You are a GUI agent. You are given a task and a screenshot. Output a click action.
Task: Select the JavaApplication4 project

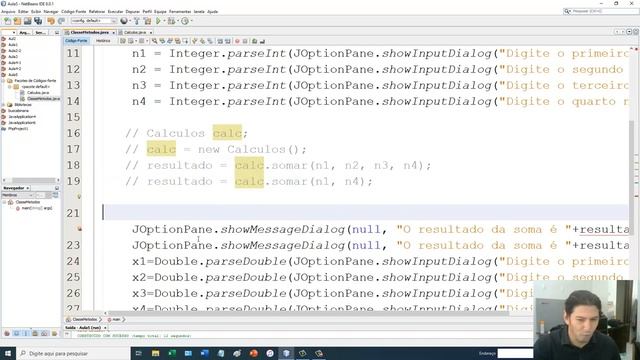(x=22, y=117)
